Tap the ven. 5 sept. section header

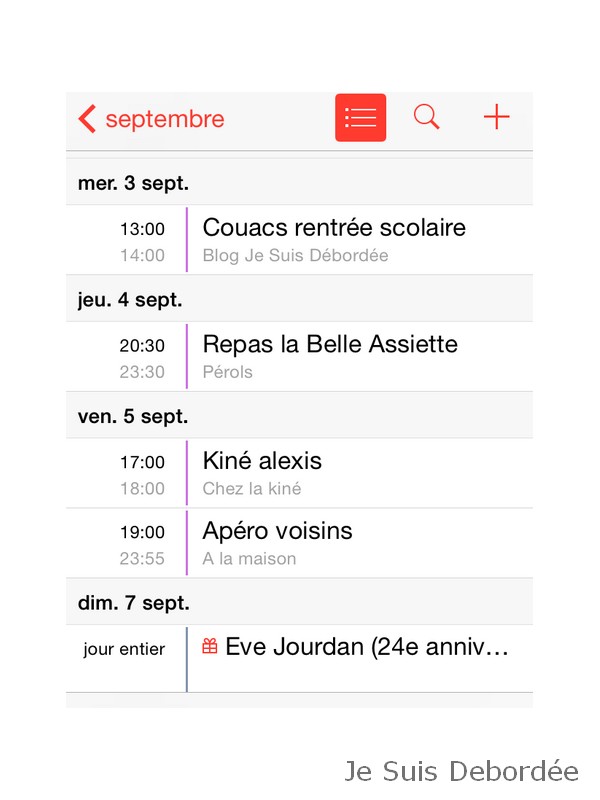point(132,416)
